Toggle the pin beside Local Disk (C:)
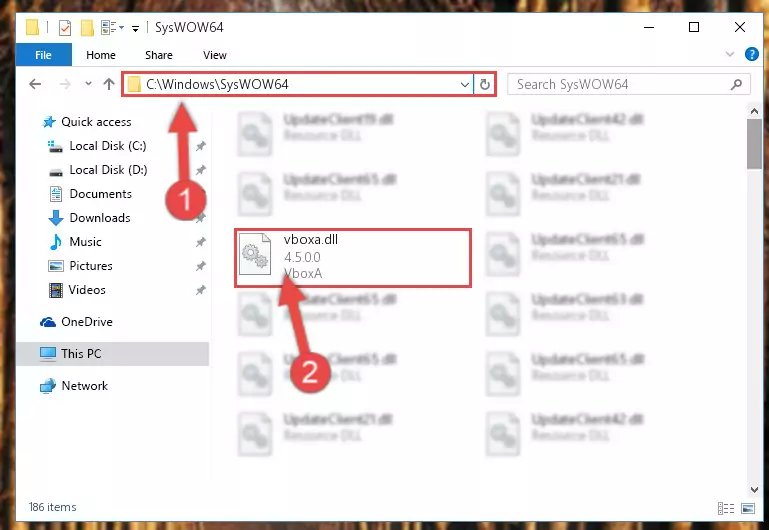The image size is (769, 530). (x=200, y=146)
